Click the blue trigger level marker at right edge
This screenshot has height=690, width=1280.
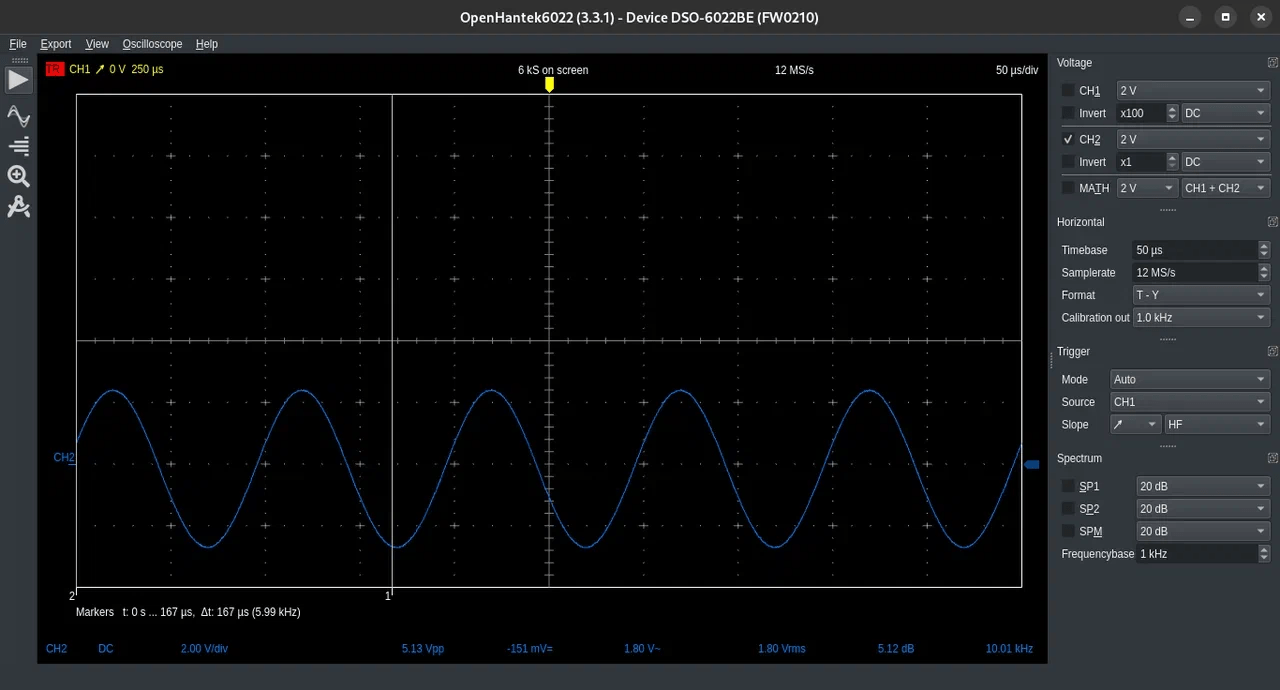pos(1032,463)
